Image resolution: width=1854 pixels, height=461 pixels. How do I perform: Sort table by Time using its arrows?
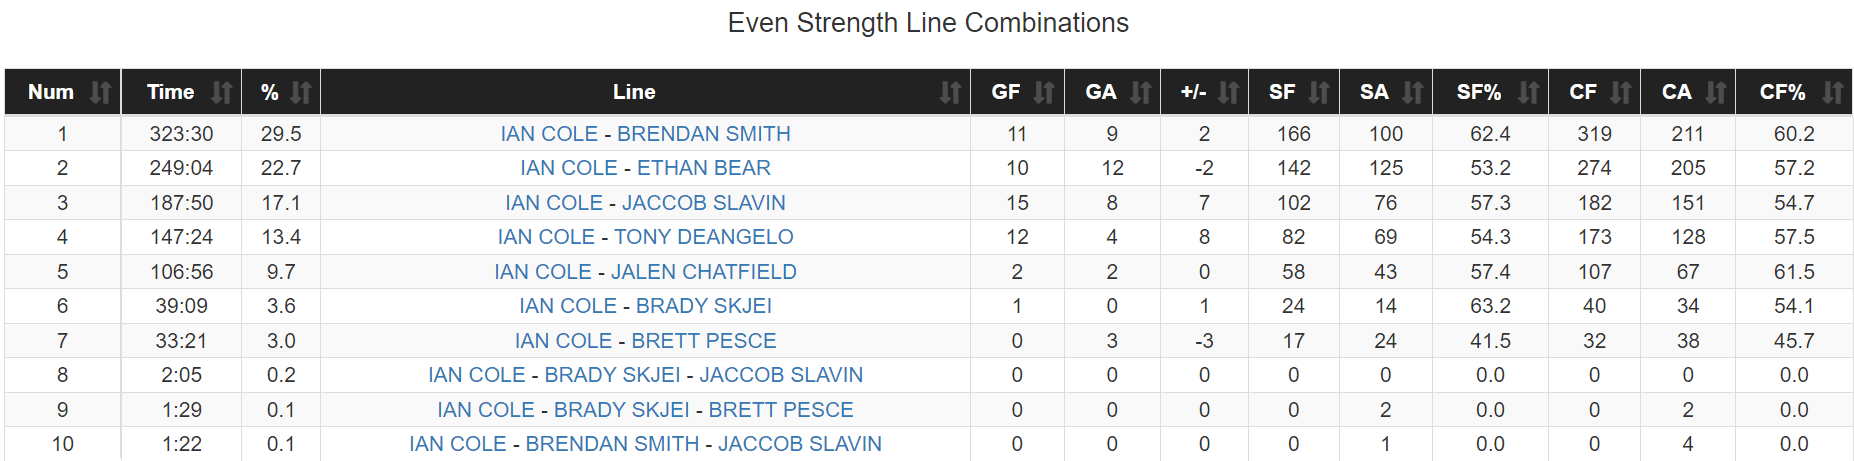point(221,93)
